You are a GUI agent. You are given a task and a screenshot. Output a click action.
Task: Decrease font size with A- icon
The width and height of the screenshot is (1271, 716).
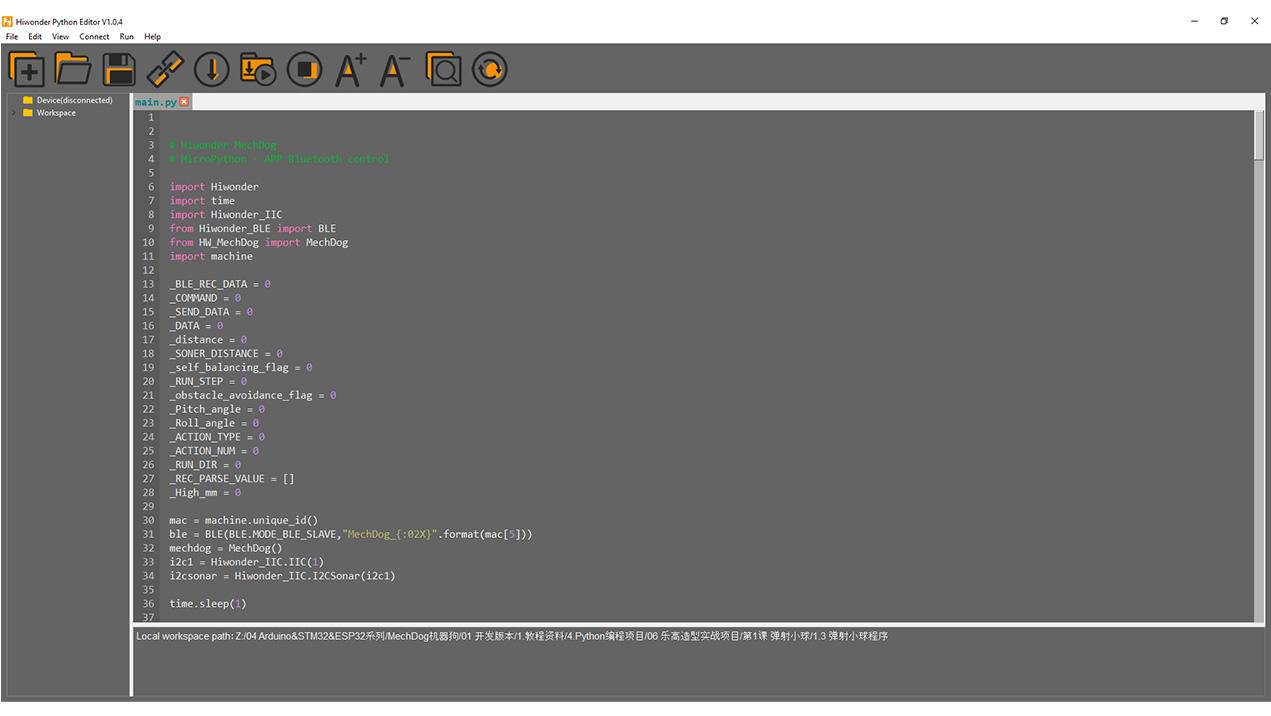pyautogui.click(x=396, y=69)
